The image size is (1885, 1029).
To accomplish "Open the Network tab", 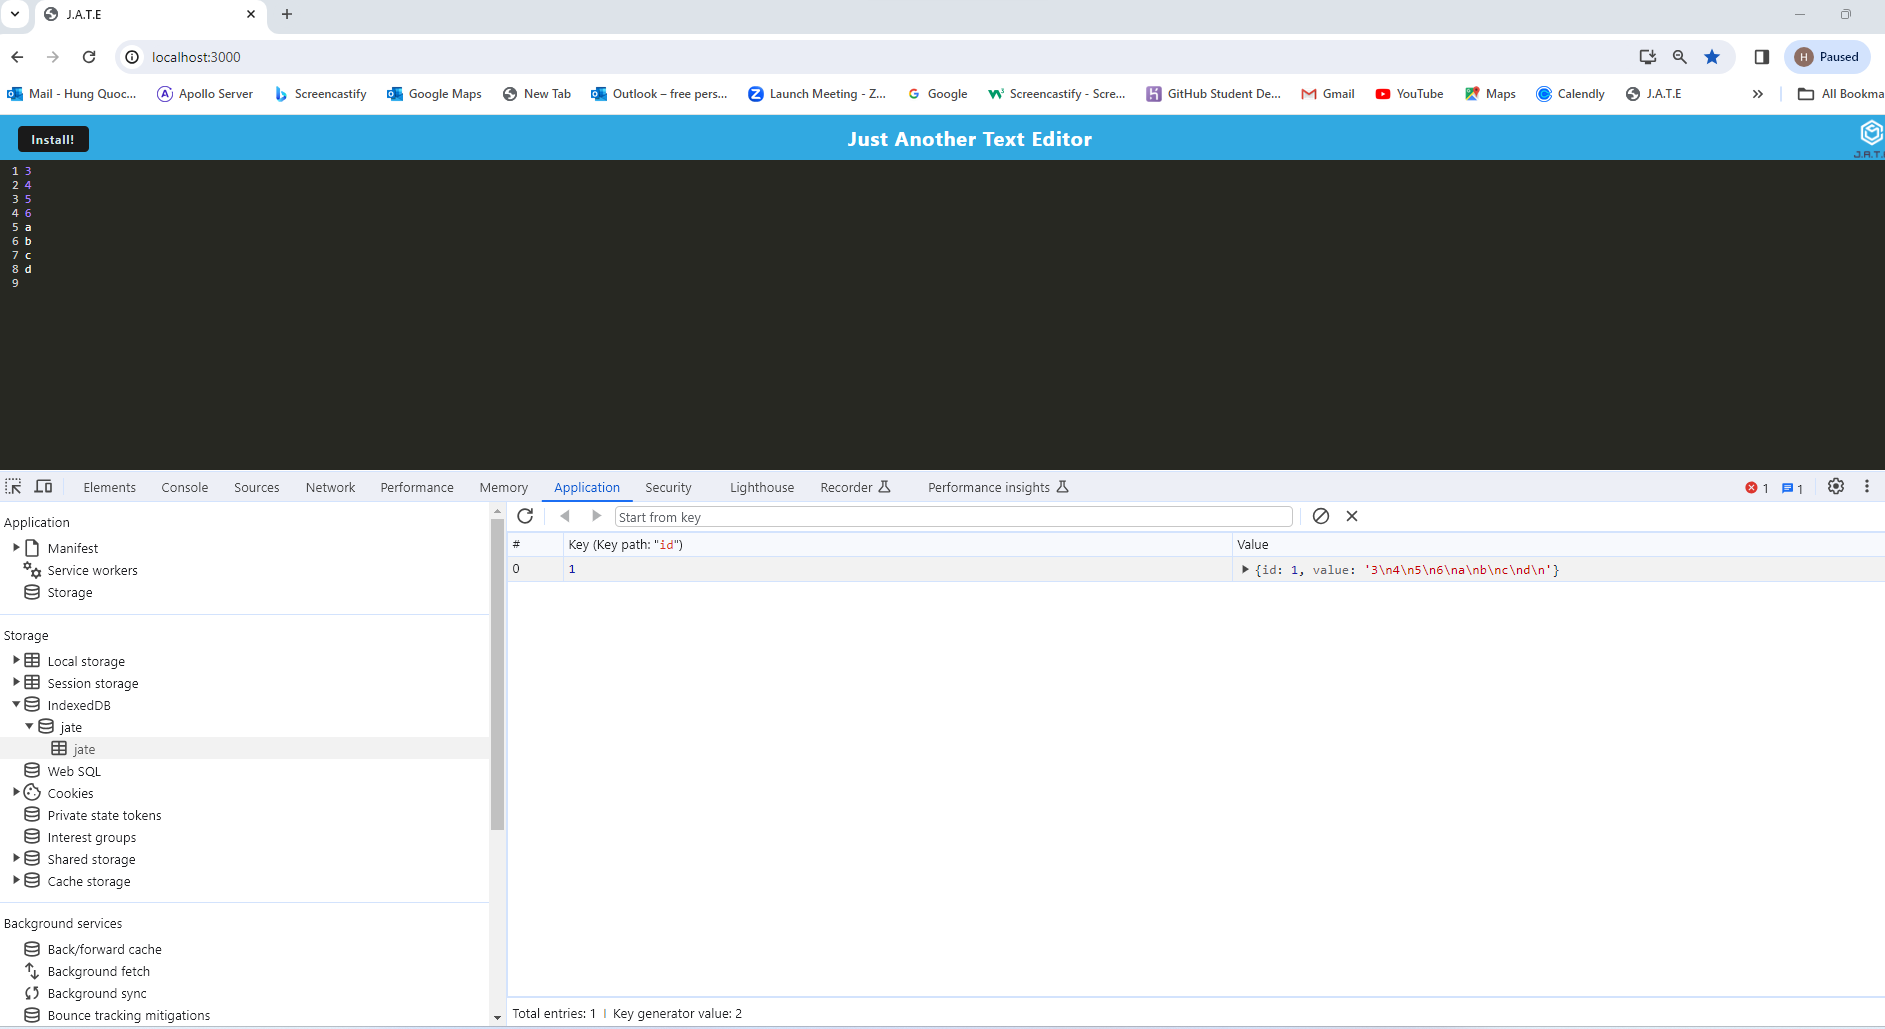I will pos(330,488).
